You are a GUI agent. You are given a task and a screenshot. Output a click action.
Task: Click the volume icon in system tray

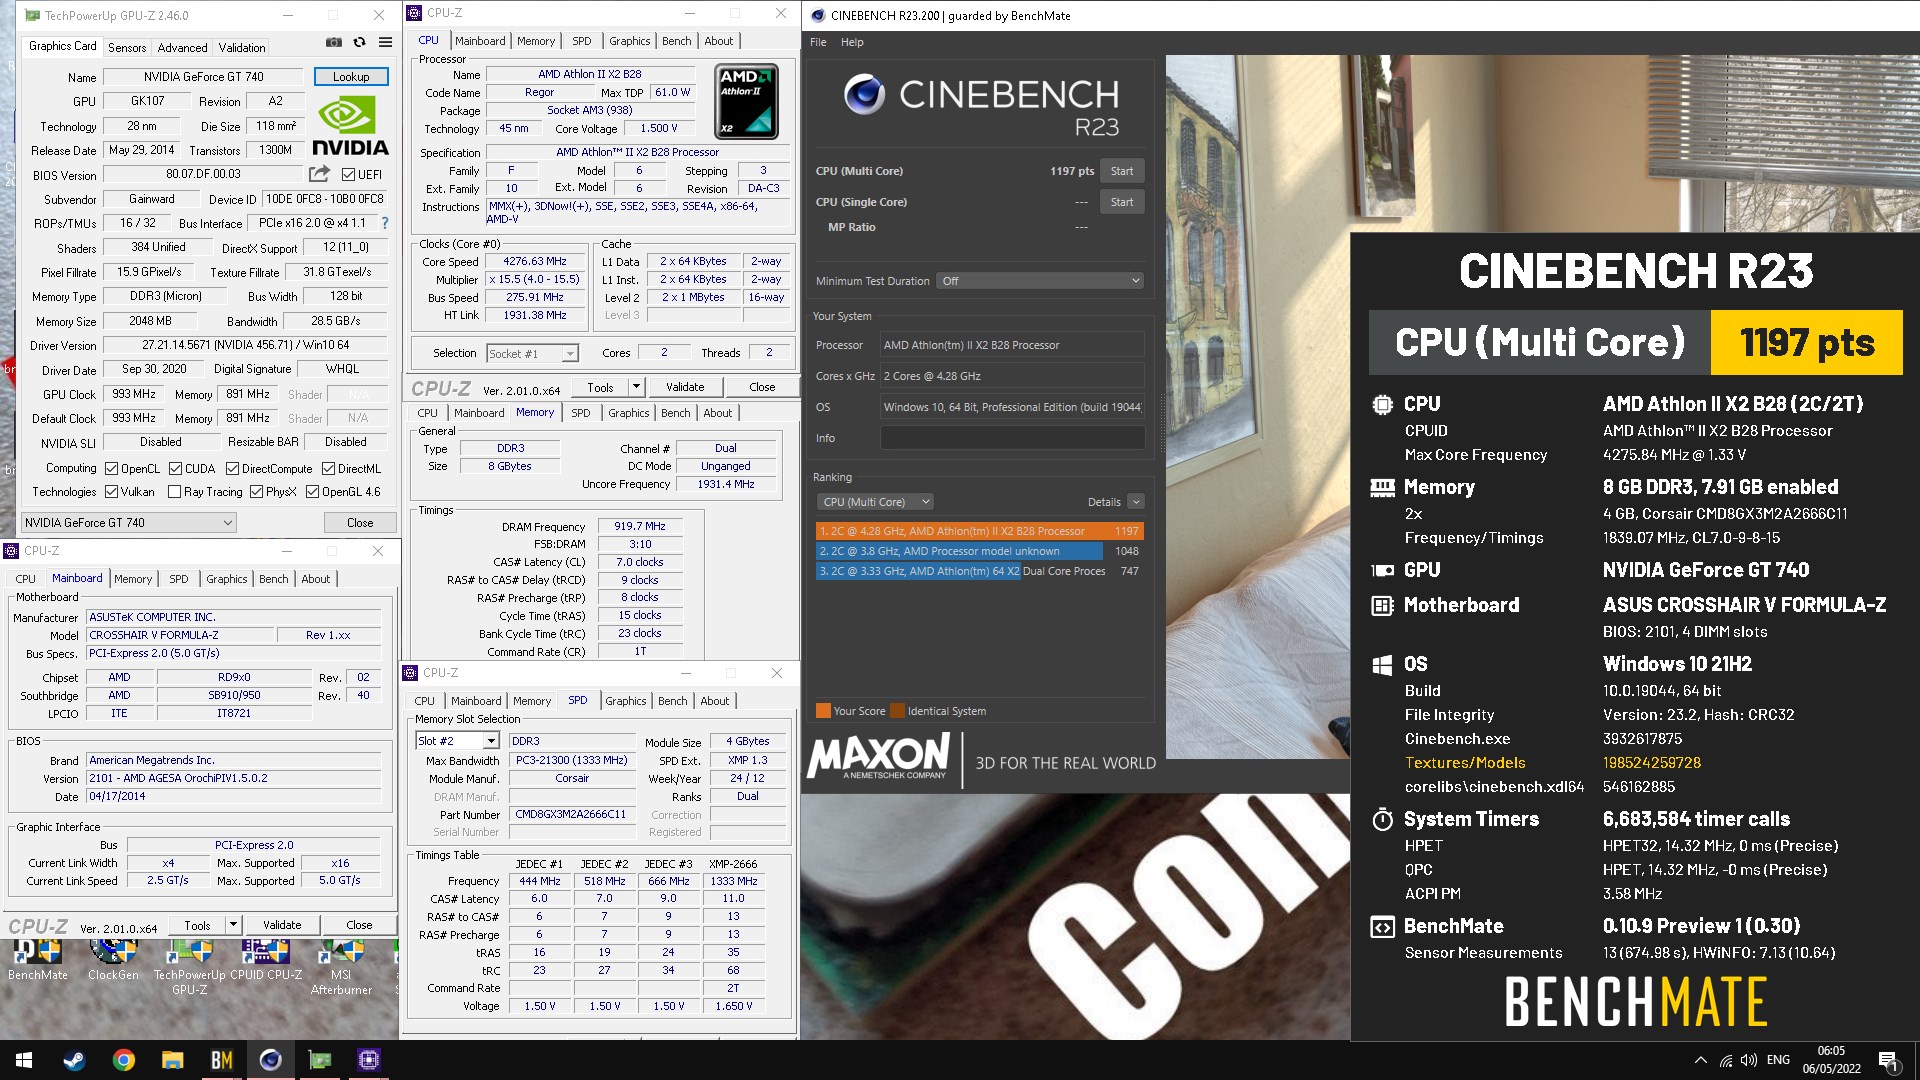pyautogui.click(x=1749, y=1060)
